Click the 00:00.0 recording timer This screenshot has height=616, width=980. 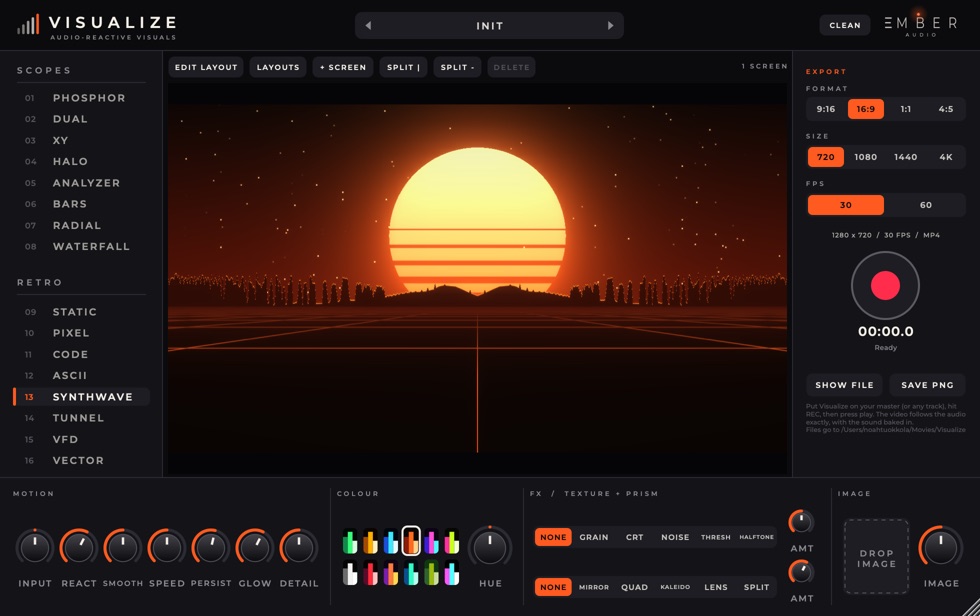[x=885, y=331]
